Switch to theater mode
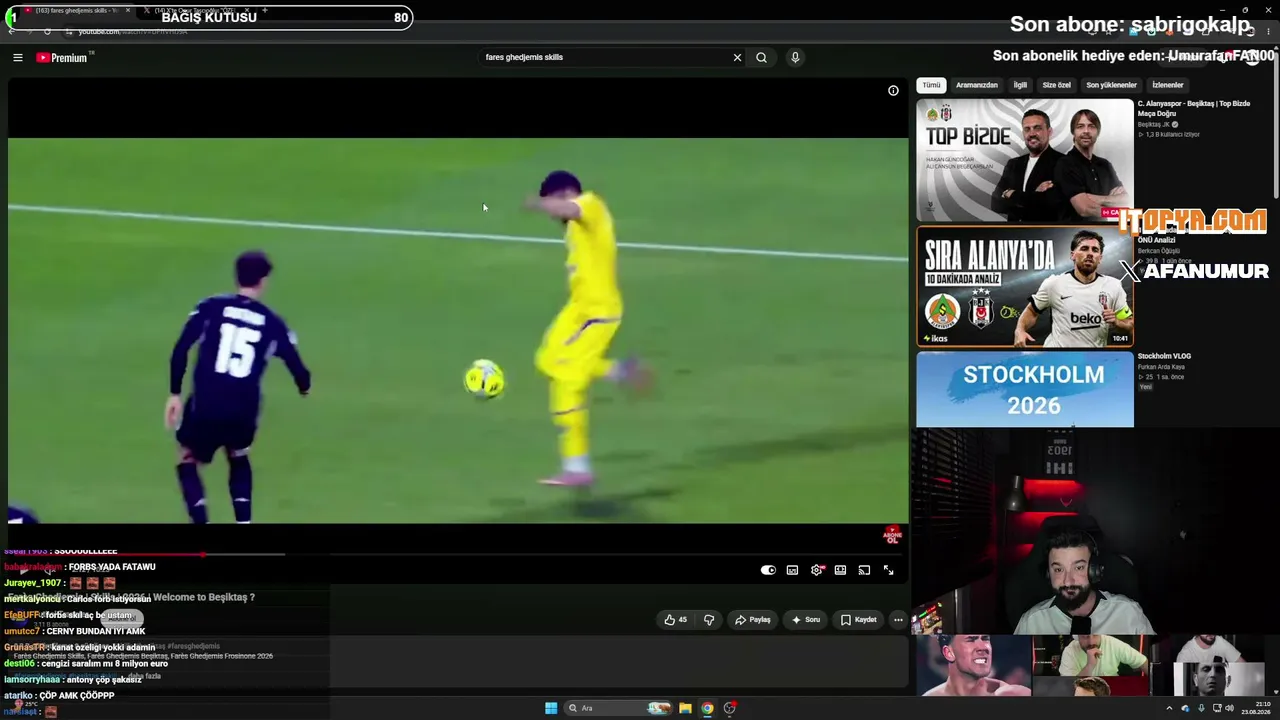Viewport: 1280px width, 720px height. pyautogui.click(x=840, y=570)
